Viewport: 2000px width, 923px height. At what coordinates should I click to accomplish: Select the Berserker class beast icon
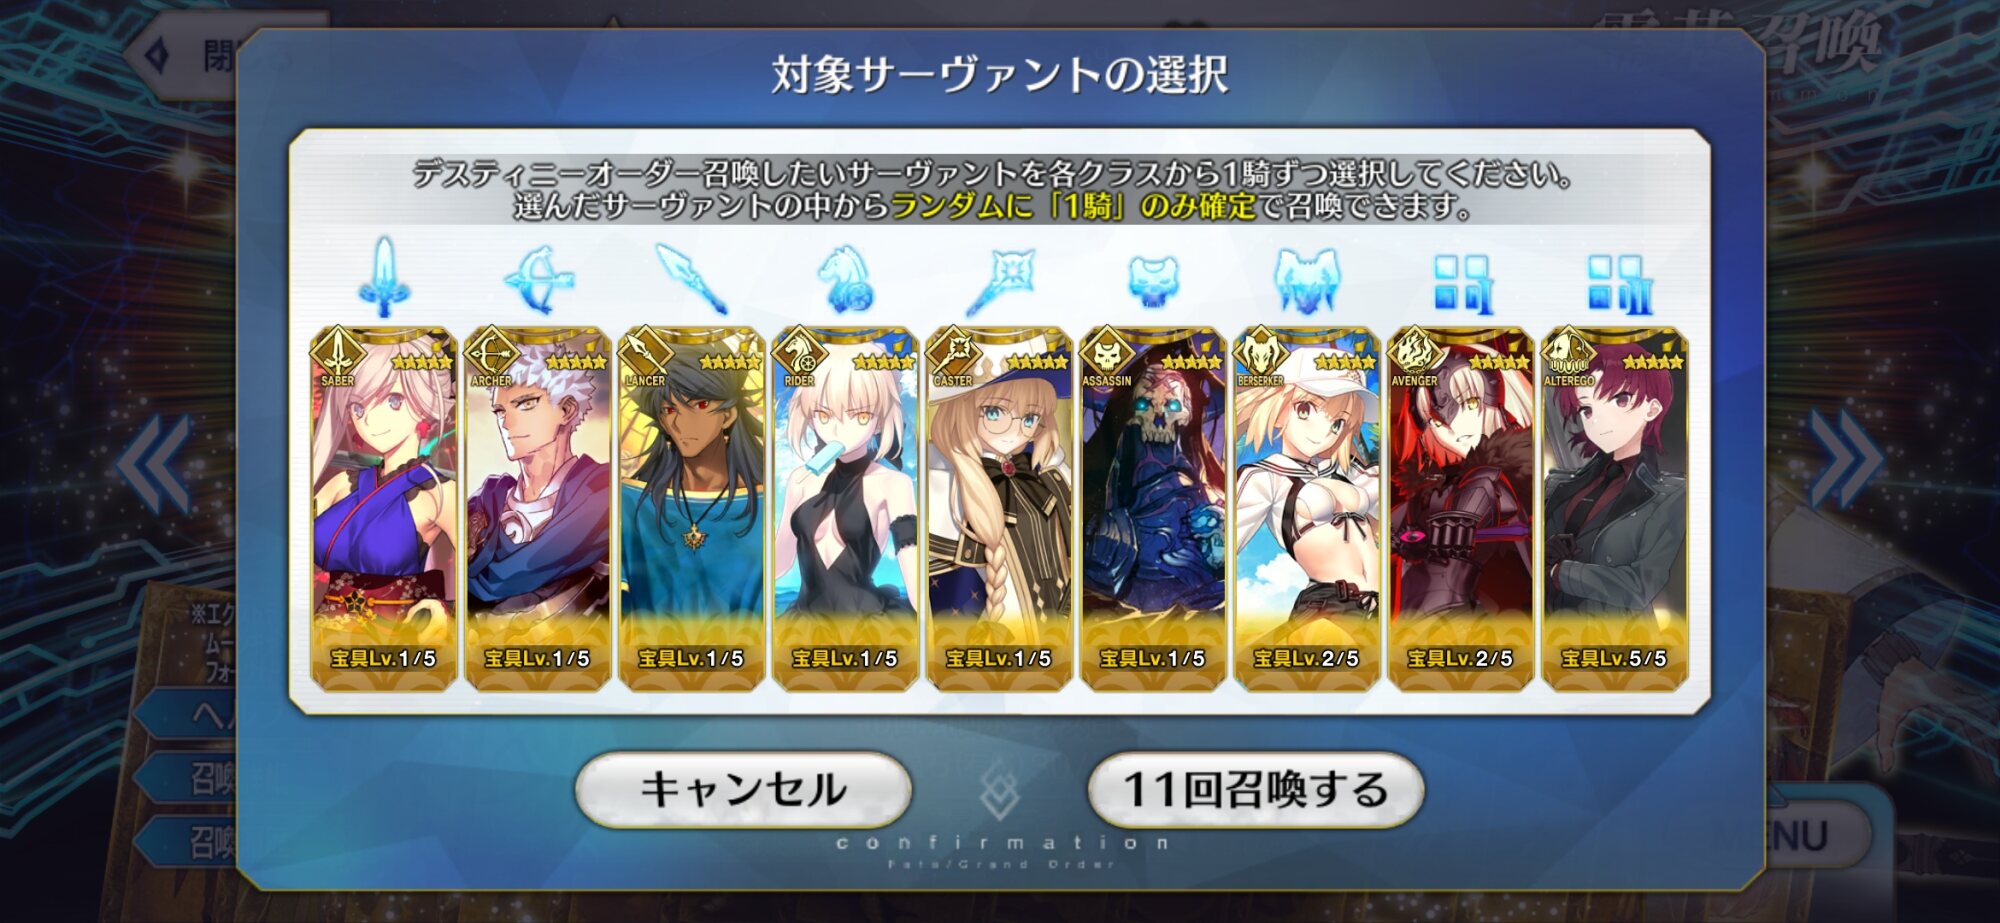point(1306,281)
